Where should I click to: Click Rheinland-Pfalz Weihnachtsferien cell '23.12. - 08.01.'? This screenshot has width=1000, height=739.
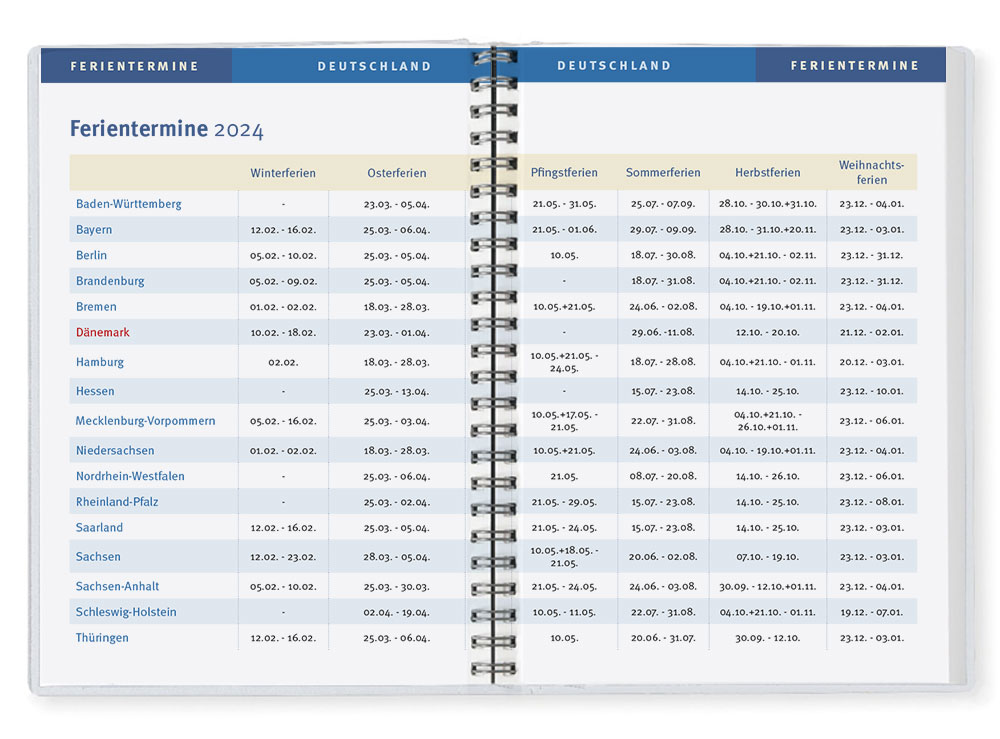pyautogui.click(x=872, y=502)
